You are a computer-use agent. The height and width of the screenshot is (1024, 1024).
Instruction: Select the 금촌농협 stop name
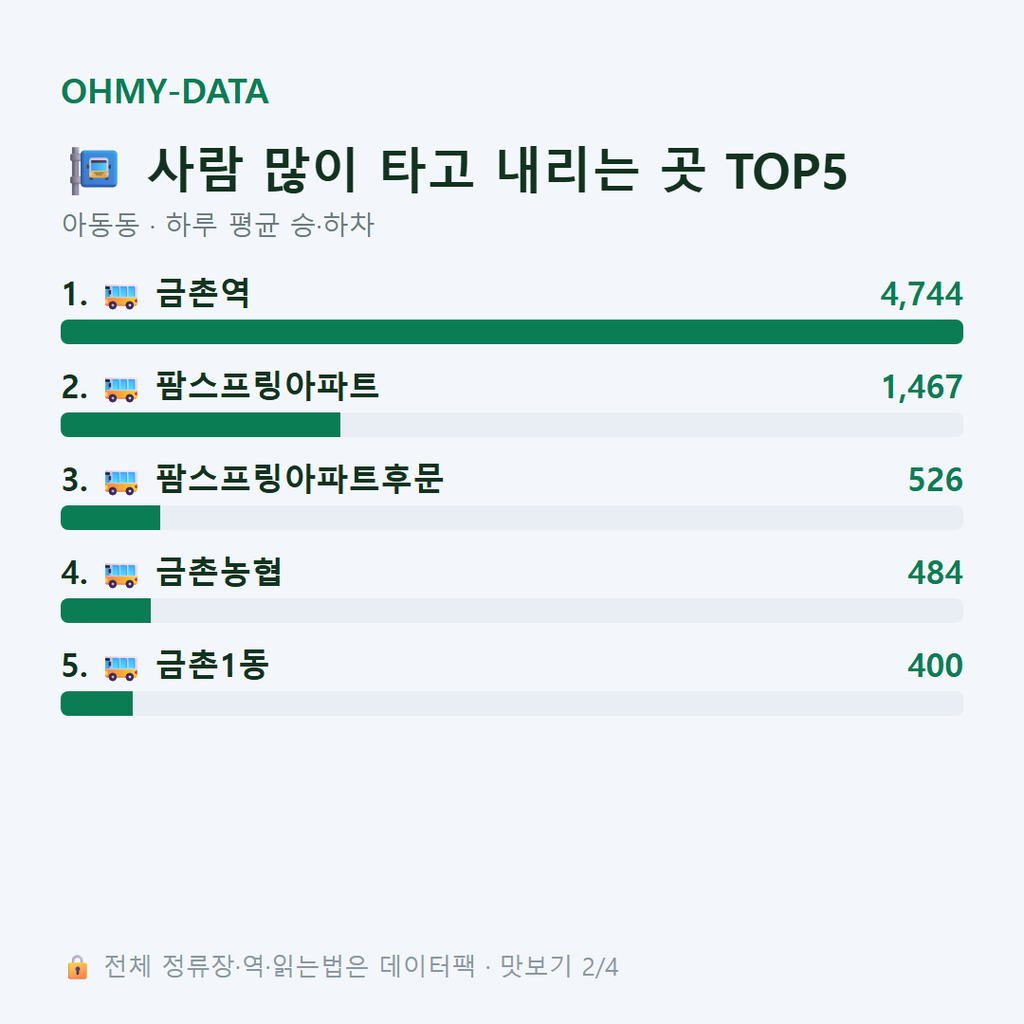219,572
